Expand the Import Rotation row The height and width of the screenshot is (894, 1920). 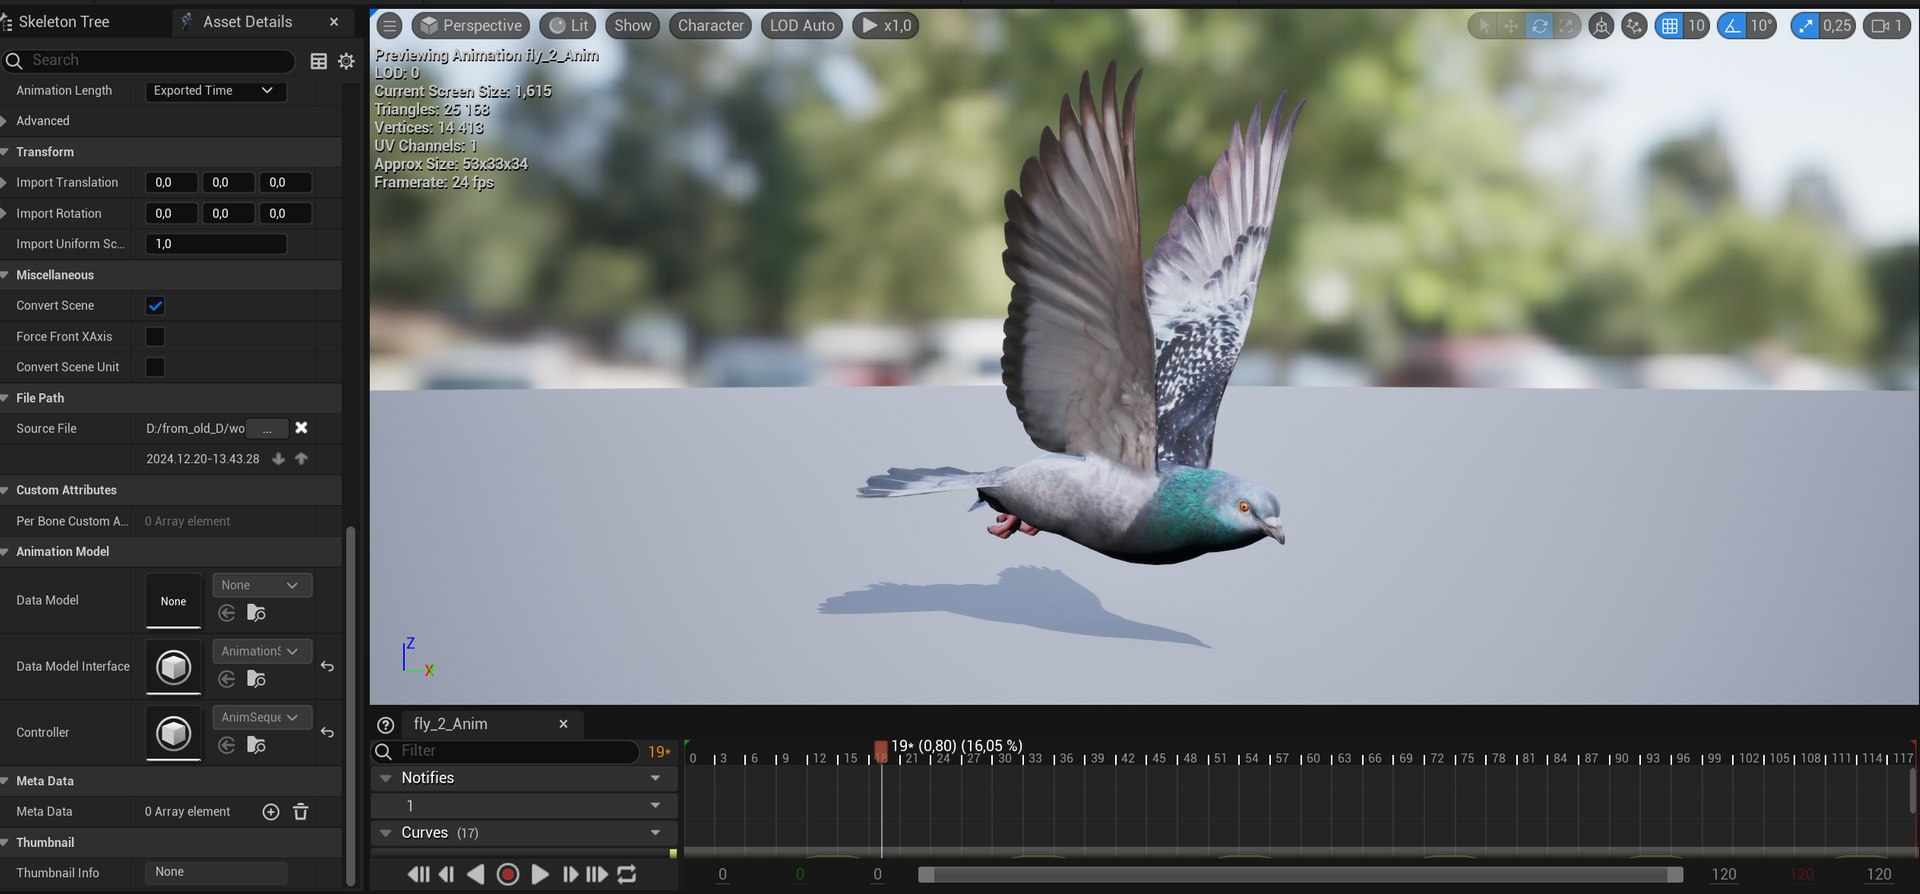[6, 214]
